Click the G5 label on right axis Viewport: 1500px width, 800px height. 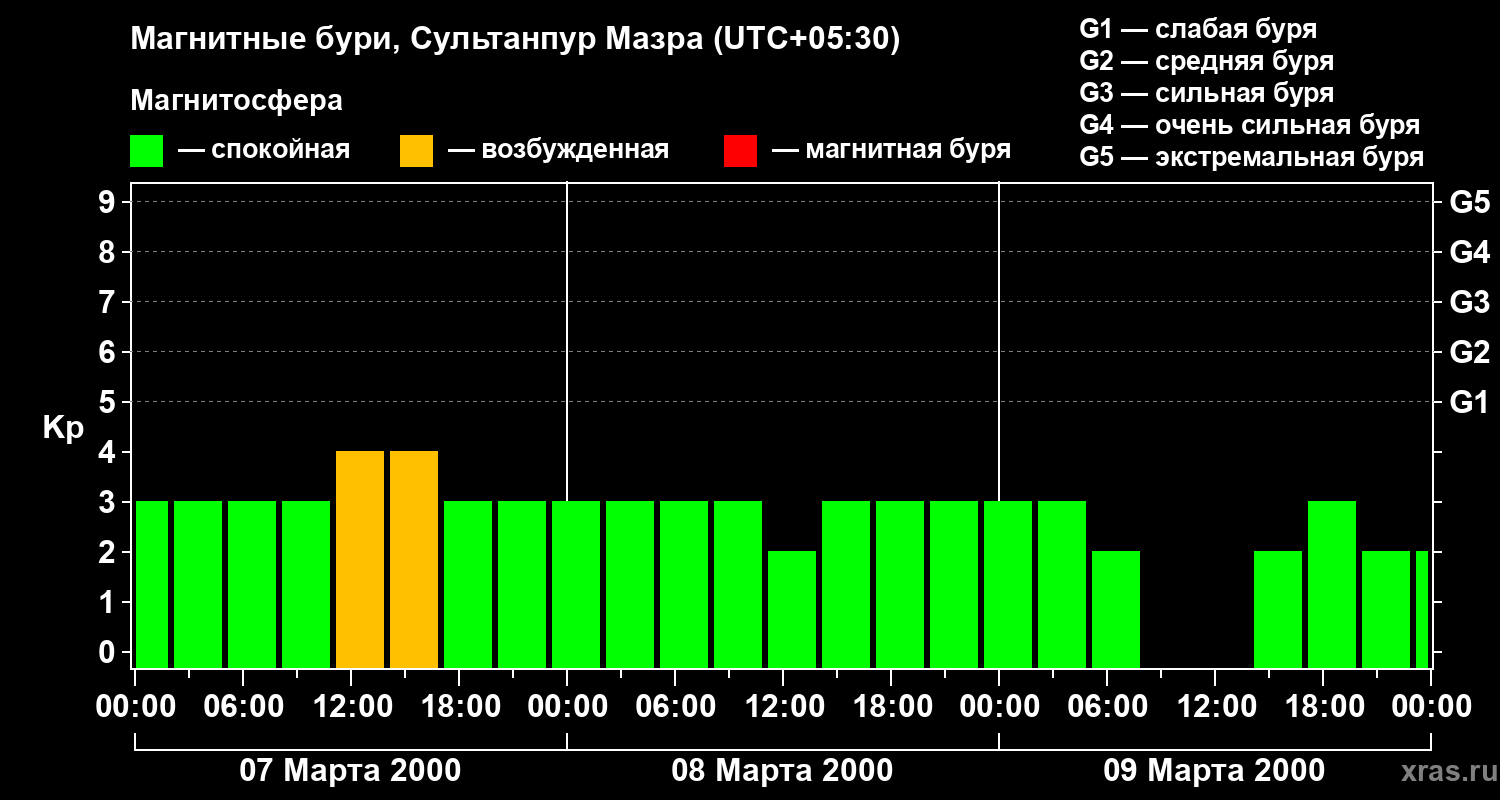pyautogui.click(x=1469, y=203)
